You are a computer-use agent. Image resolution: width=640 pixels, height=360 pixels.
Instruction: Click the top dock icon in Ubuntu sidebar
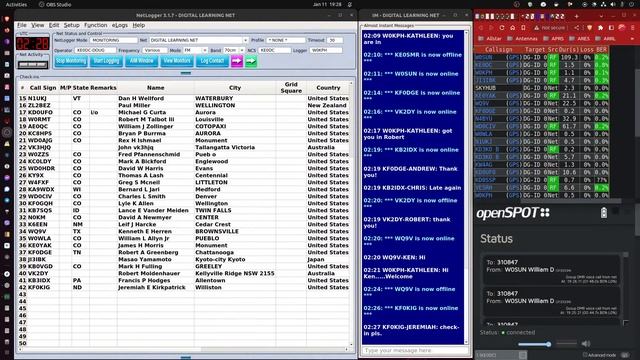coord(7,19)
